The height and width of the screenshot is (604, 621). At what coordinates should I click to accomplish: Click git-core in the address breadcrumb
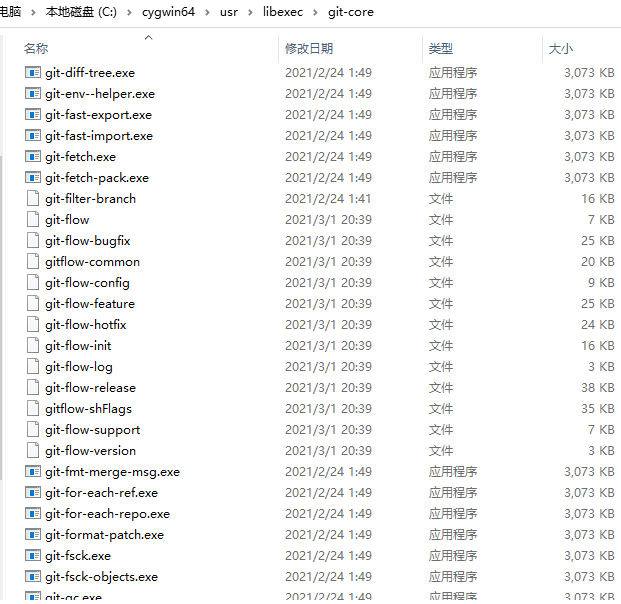[x=351, y=12]
